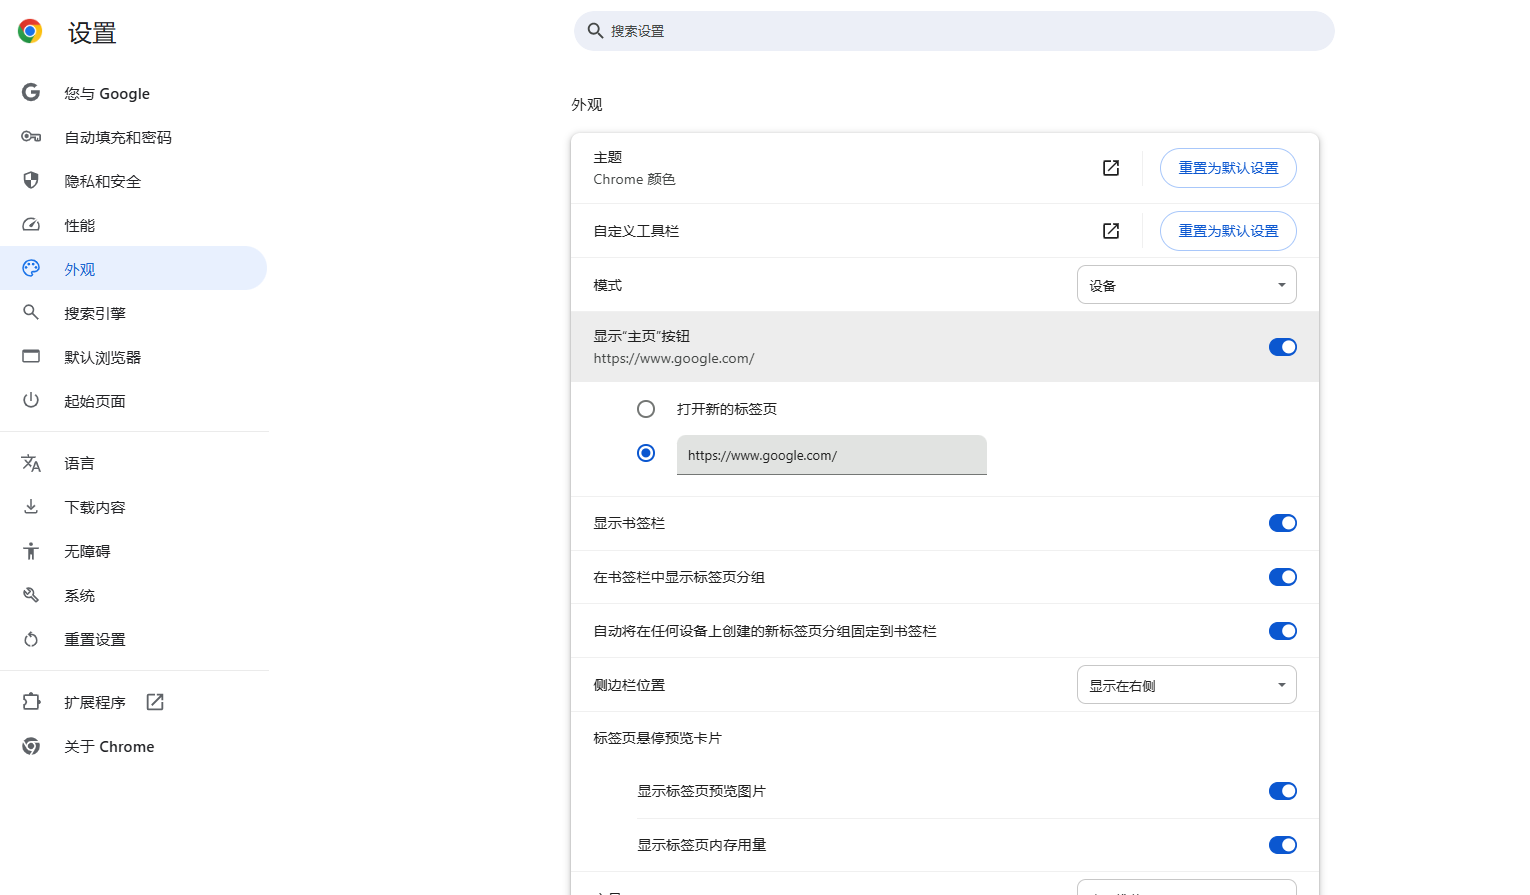Click the shield icon for 隐私和安全
The height and width of the screenshot is (895, 1530).
[31, 181]
